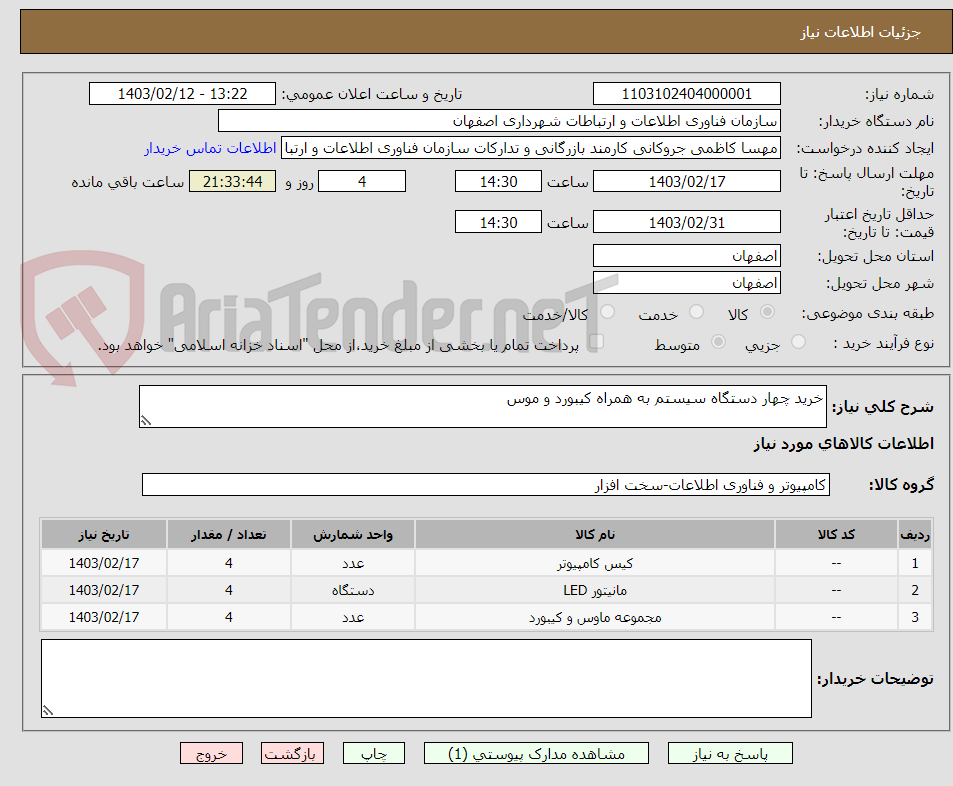This screenshot has height=786, width=953.
Task: Click the شهر محل تحویل field
Action: pos(687,283)
